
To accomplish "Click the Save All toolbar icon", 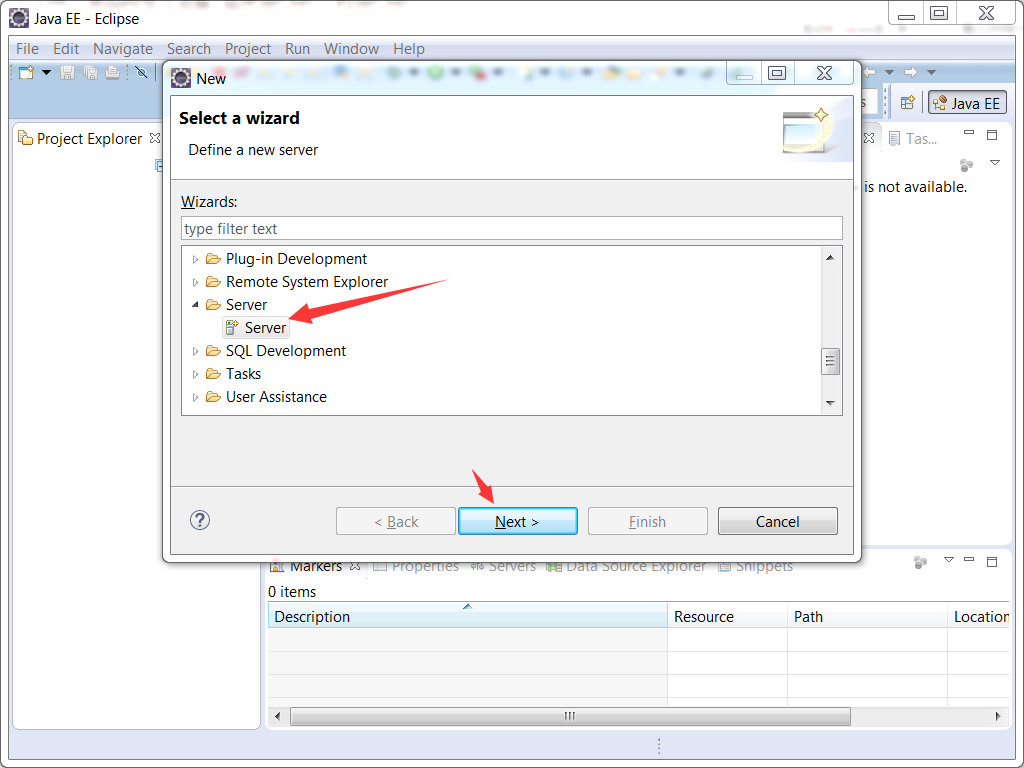I will tap(90, 72).
